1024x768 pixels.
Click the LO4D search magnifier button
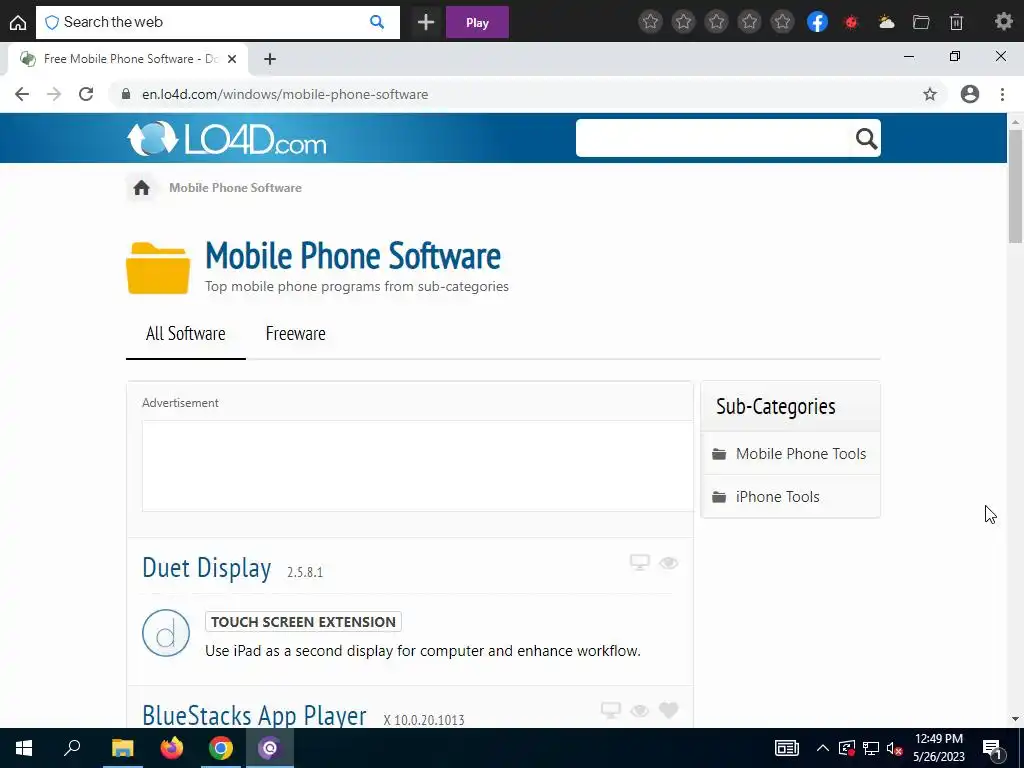867,138
